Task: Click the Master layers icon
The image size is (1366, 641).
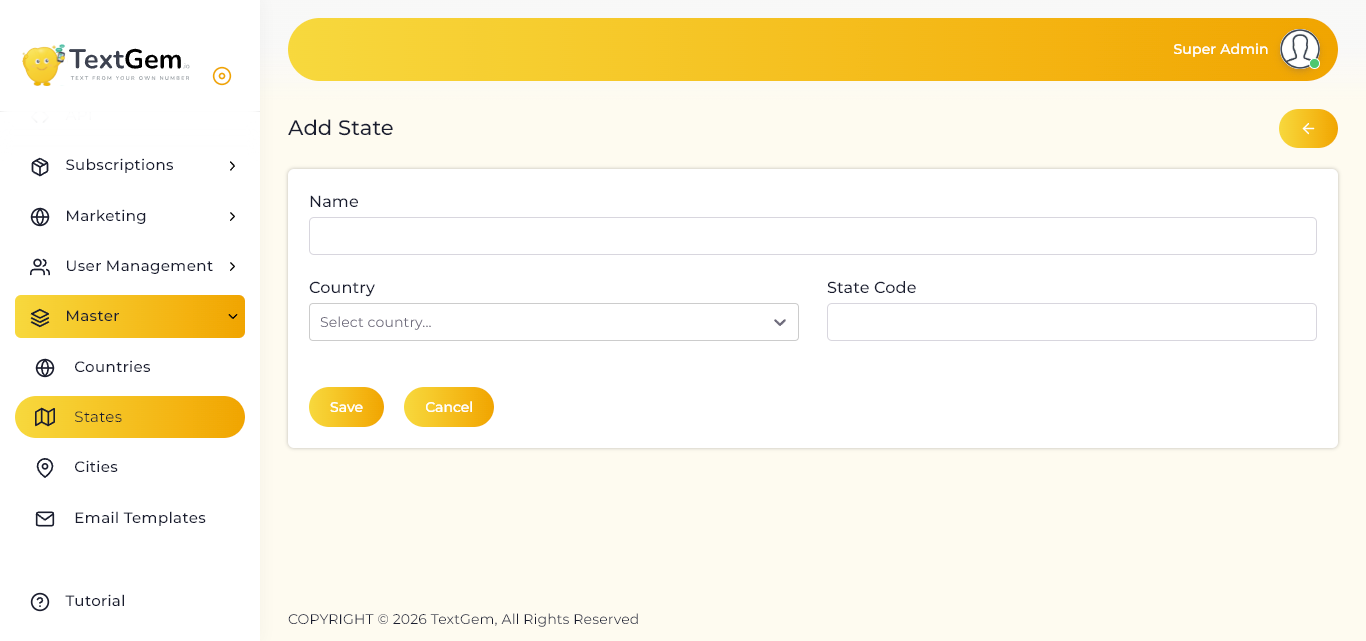Action: pos(40,317)
